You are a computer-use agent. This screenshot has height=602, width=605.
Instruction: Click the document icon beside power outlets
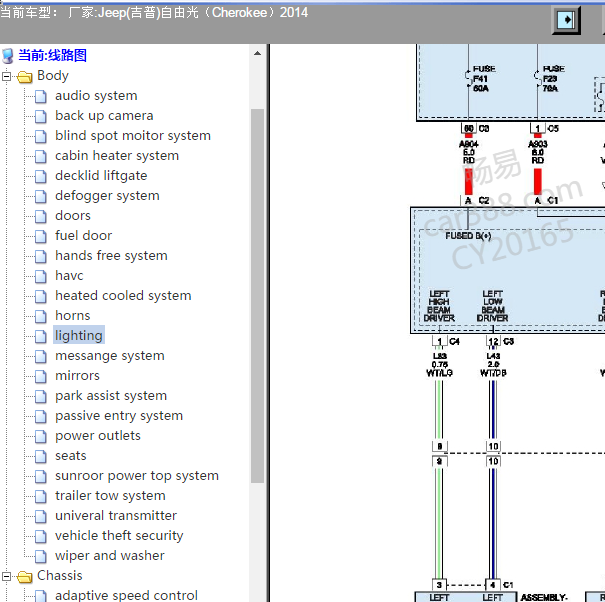point(41,437)
